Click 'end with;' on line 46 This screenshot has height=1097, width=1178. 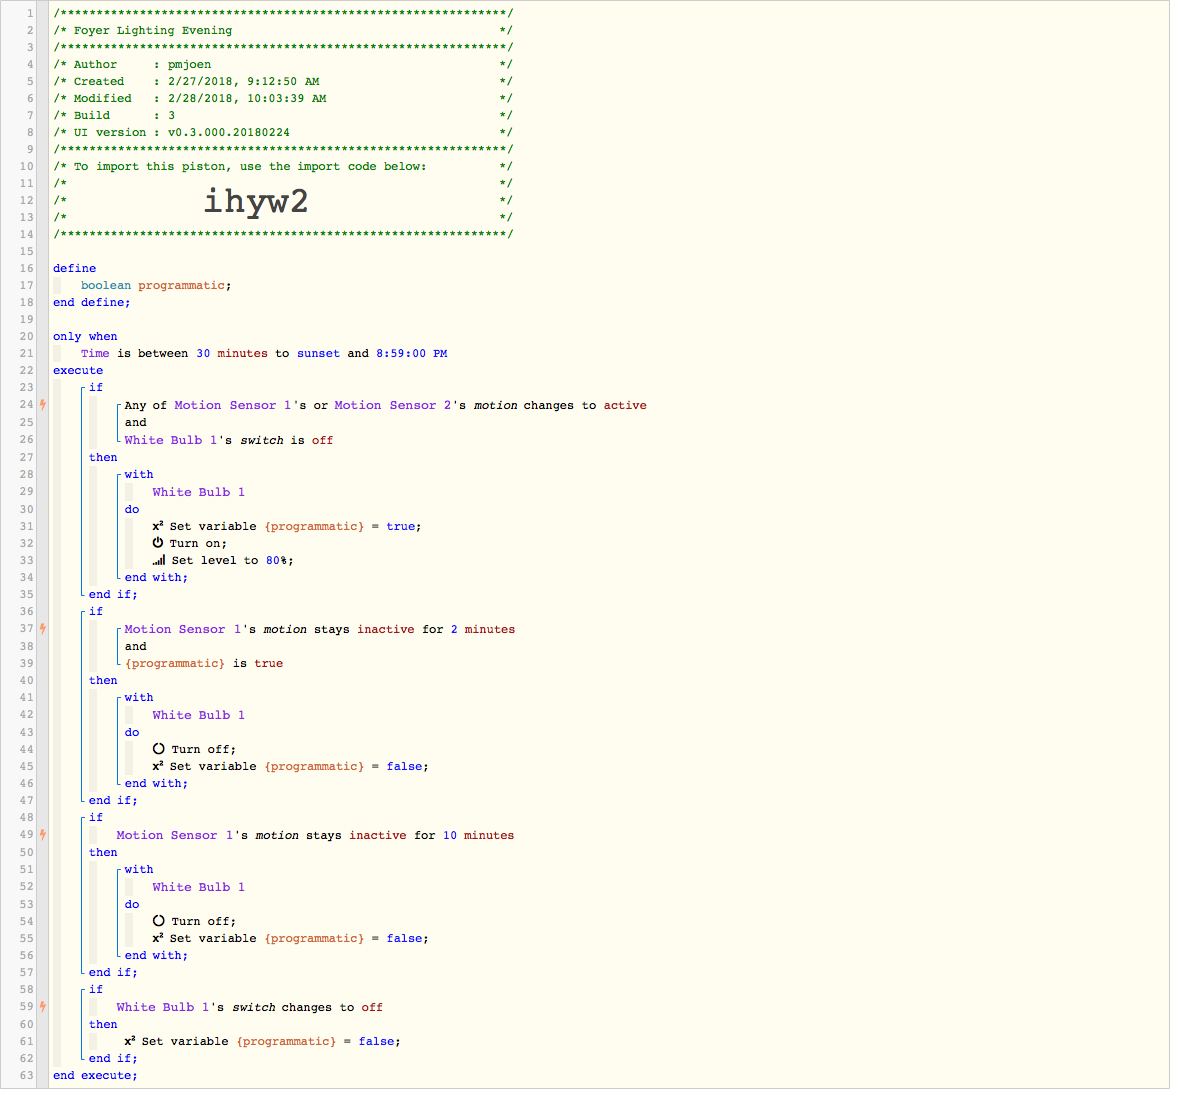click(156, 783)
